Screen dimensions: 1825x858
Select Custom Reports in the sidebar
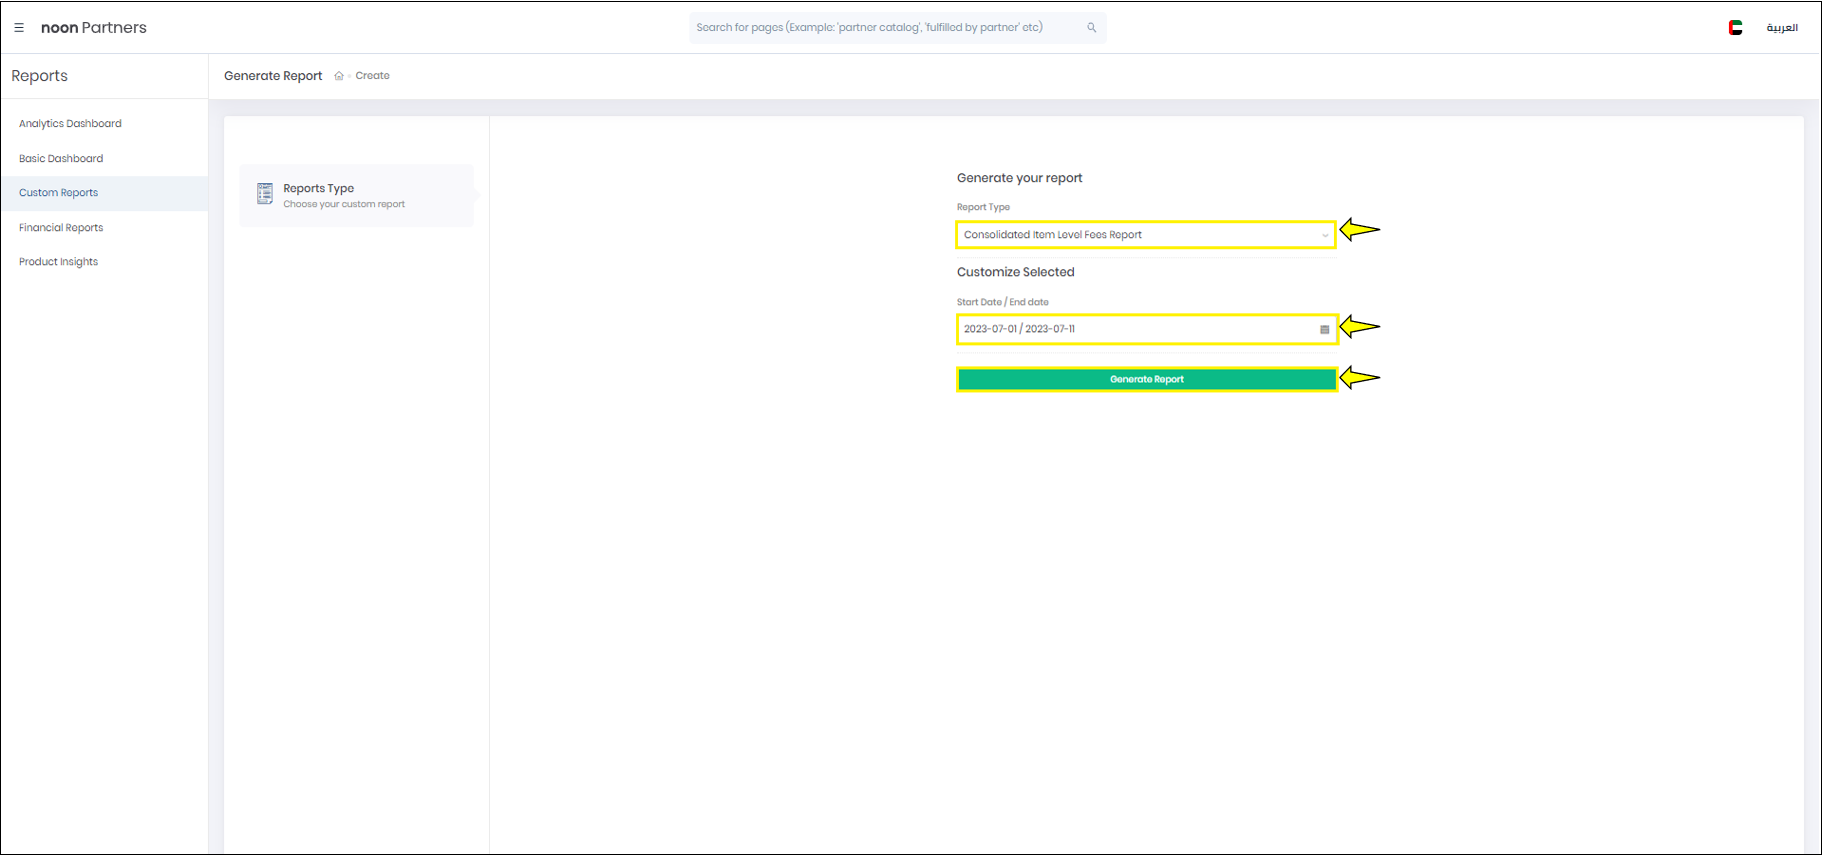(59, 193)
